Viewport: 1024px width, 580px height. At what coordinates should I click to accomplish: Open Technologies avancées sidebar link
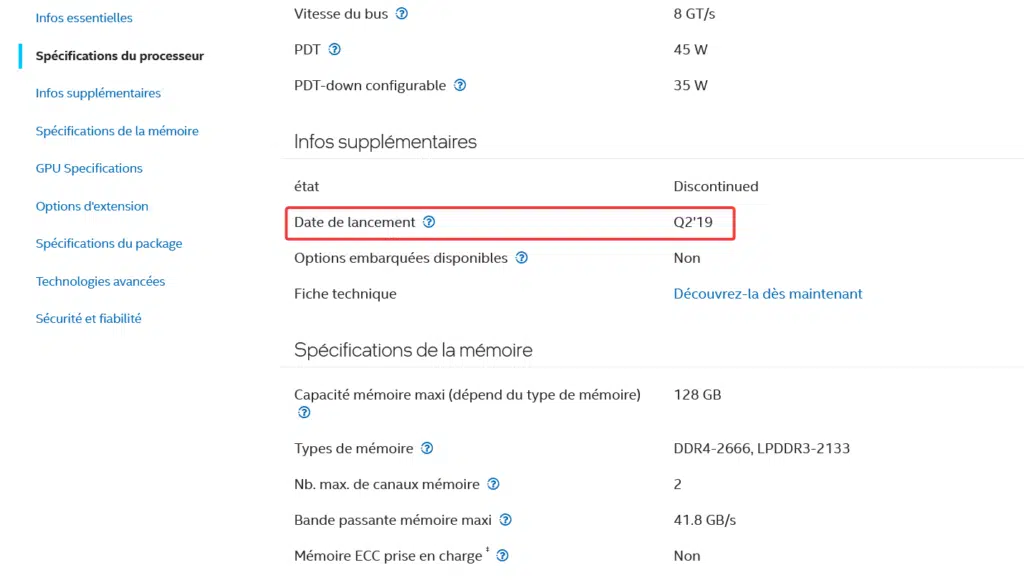(101, 282)
